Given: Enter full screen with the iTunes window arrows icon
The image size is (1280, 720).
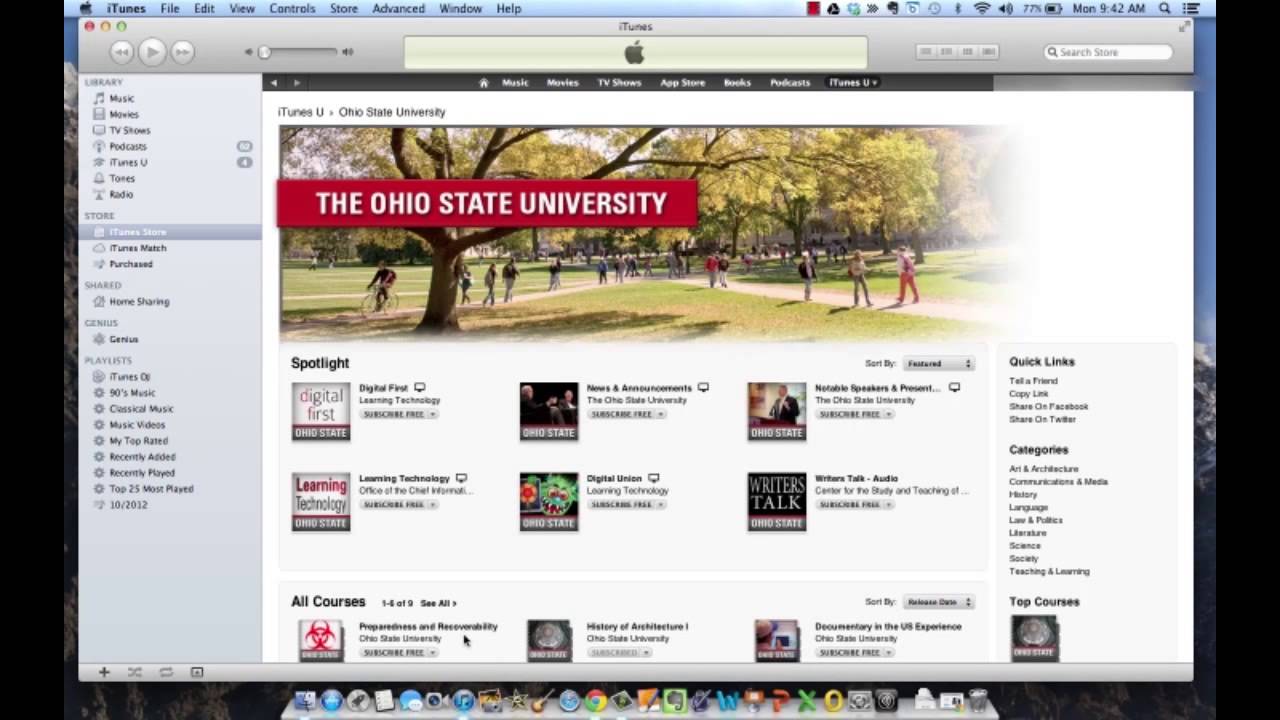Looking at the screenshot, I should click(1185, 27).
